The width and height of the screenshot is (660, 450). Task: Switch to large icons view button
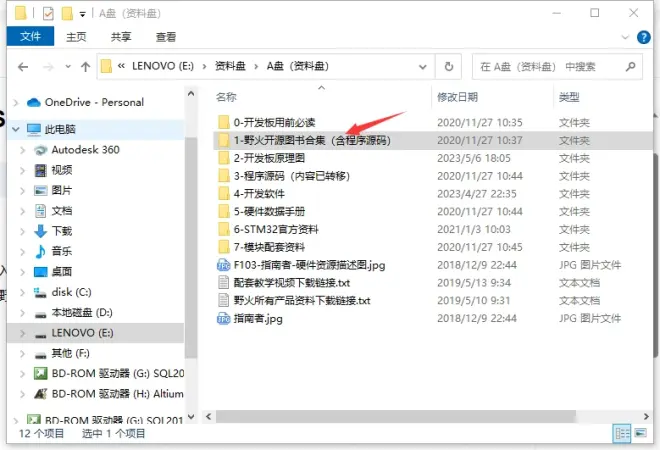coord(641,433)
